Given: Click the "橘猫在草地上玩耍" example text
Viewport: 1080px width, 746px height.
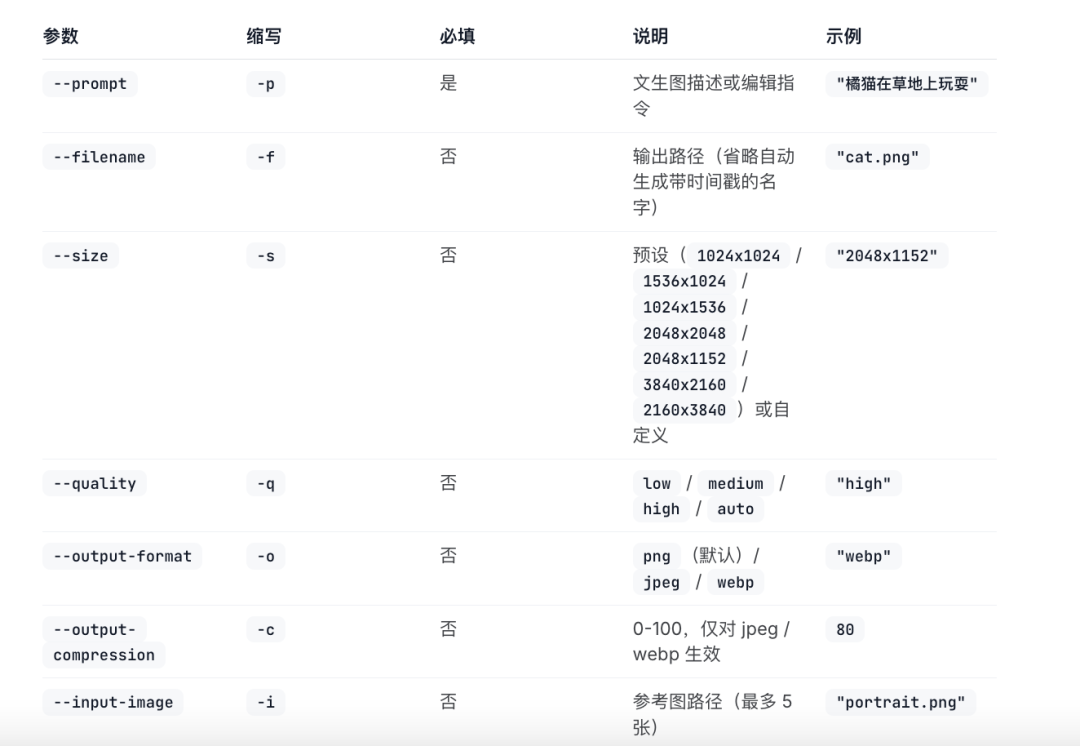Looking at the screenshot, I should (x=907, y=84).
